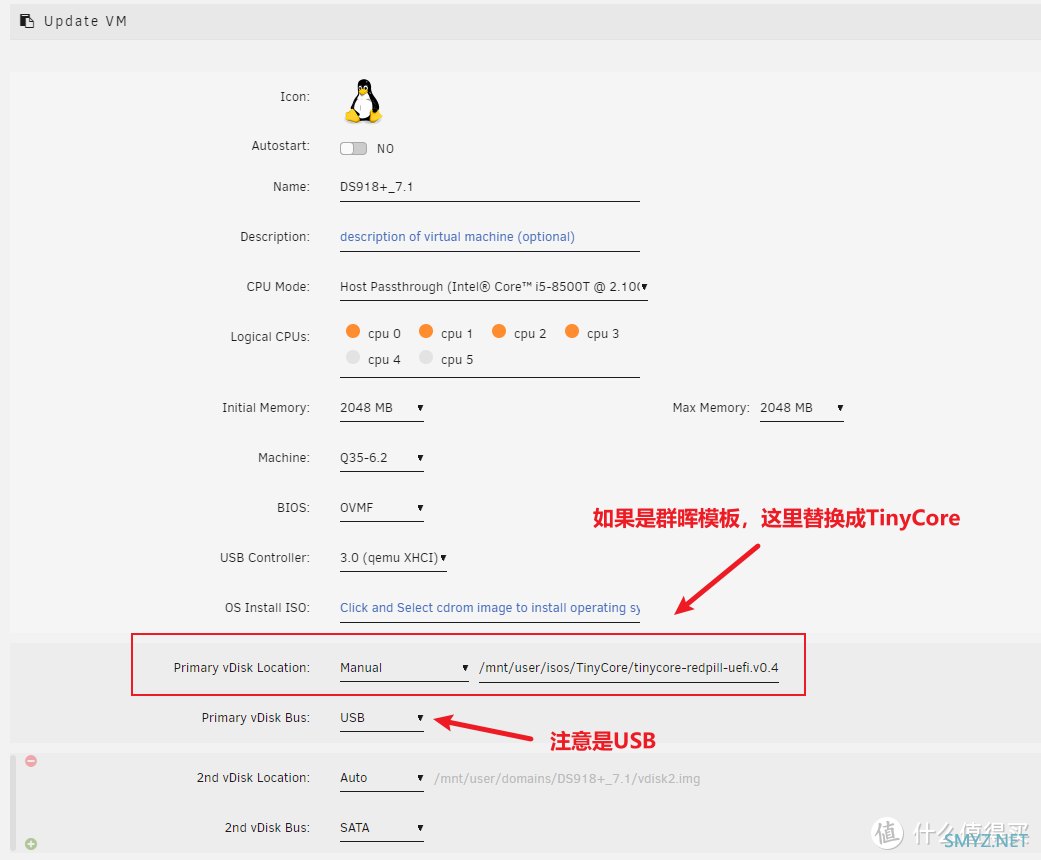Add another vDisk with green plus icon

(31, 844)
